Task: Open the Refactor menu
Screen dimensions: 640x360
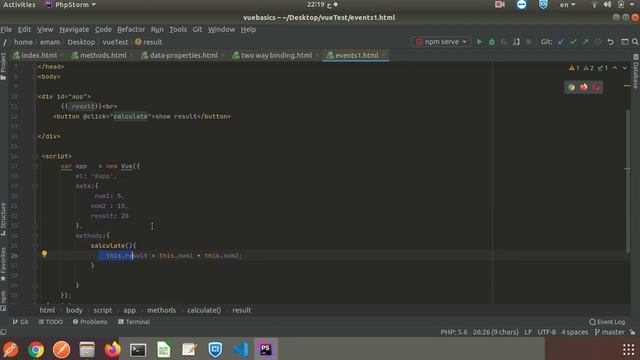Action: tap(131, 29)
